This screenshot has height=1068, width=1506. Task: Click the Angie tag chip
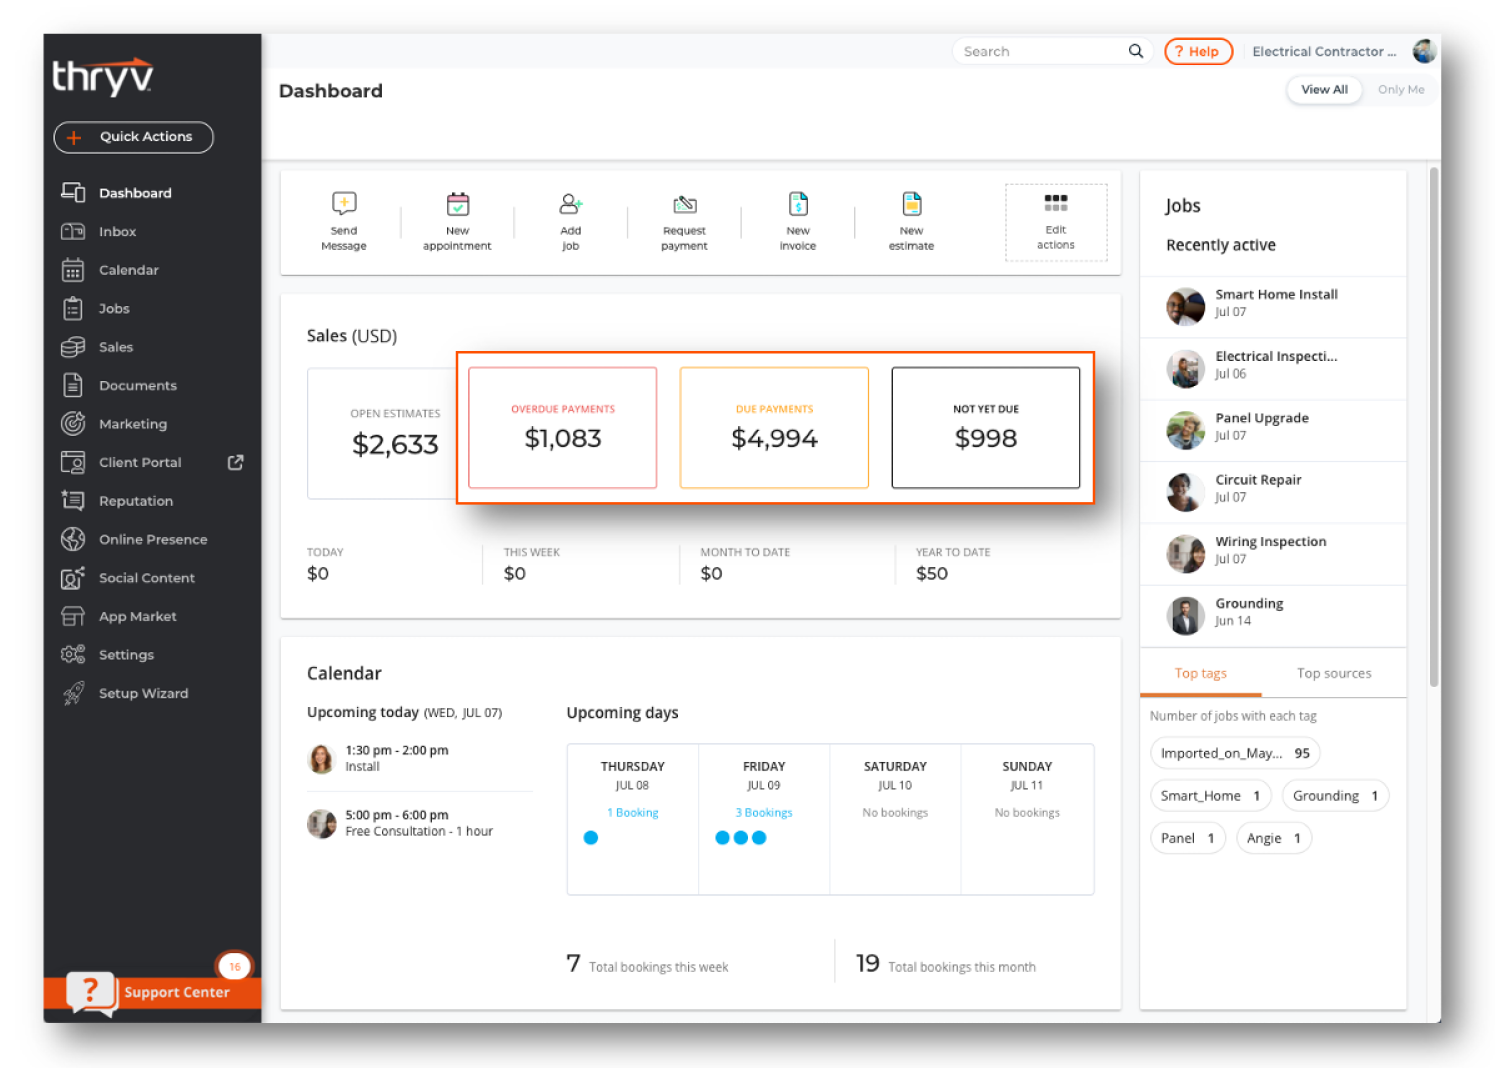1274,838
